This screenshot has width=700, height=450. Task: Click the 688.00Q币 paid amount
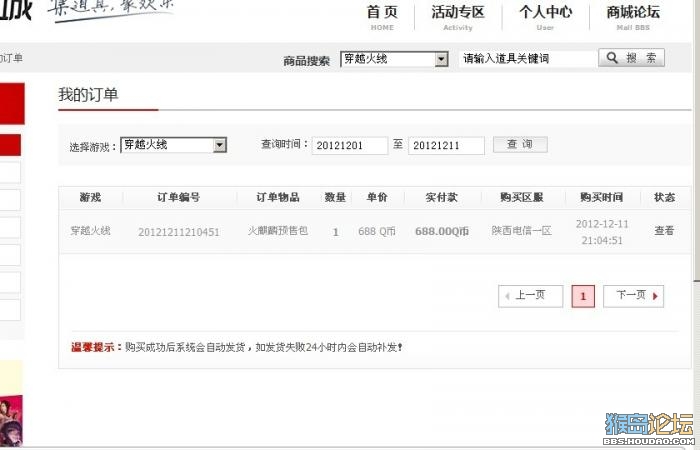tap(442, 231)
